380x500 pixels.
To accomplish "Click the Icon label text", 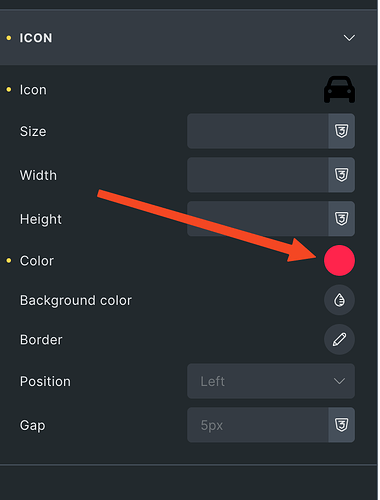I will [x=33, y=90].
